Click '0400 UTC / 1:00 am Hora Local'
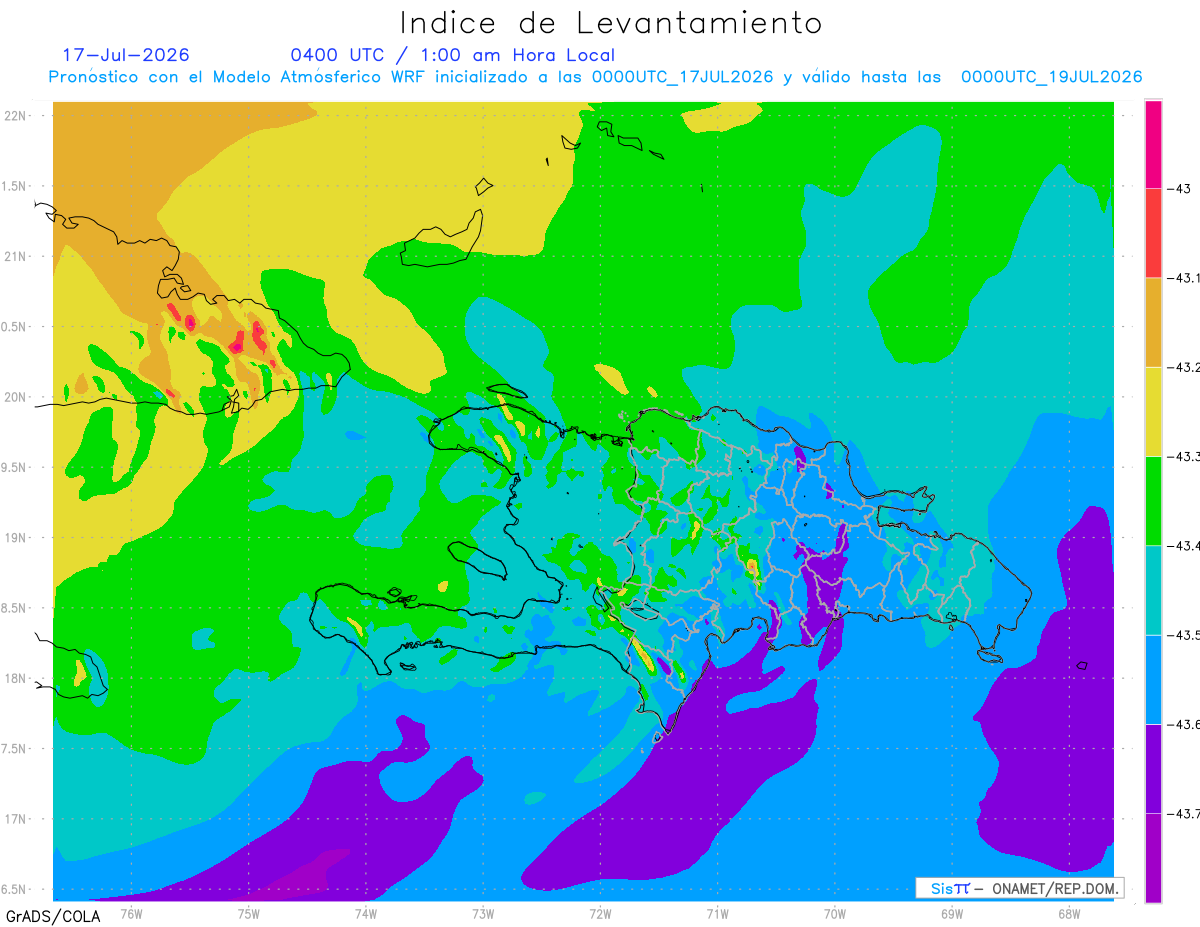Screen dimensions: 1200x927 tap(452, 55)
